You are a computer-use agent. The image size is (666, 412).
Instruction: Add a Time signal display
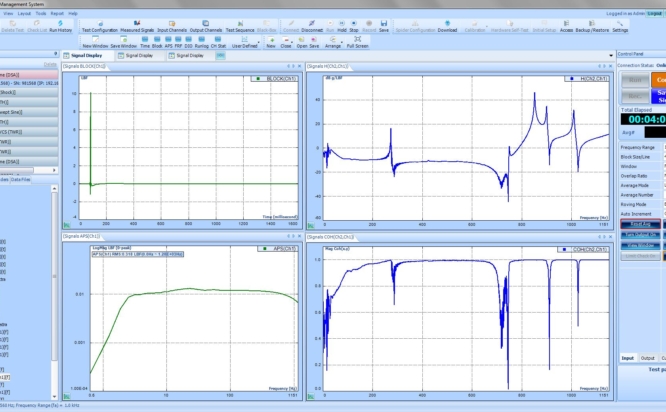tap(145, 42)
